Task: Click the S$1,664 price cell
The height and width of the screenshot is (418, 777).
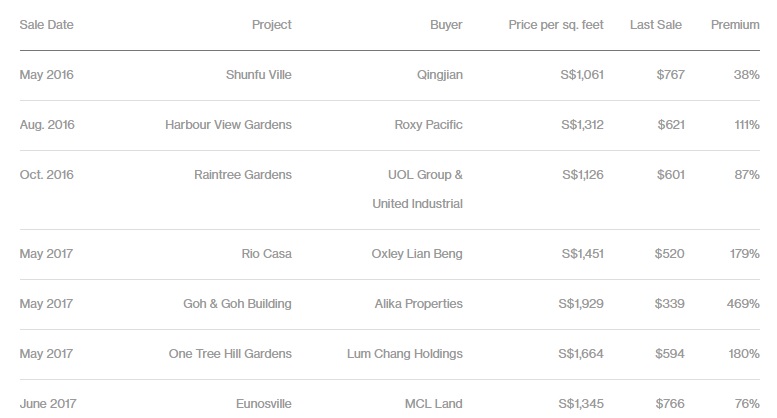Action: (x=581, y=354)
